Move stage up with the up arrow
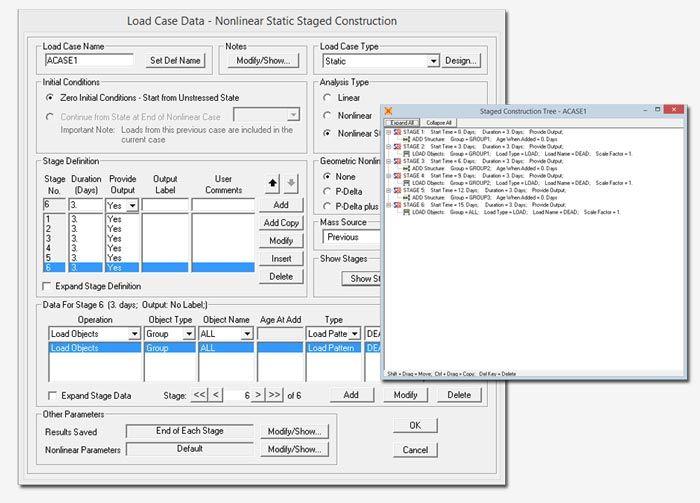 272,183
